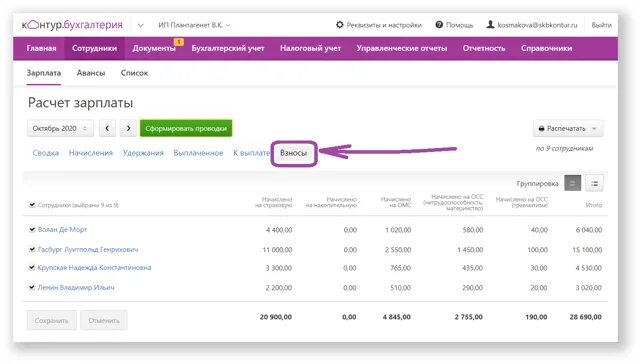The image size is (640, 364).
Task: Select the grouped view icon
Action: tap(572, 183)
